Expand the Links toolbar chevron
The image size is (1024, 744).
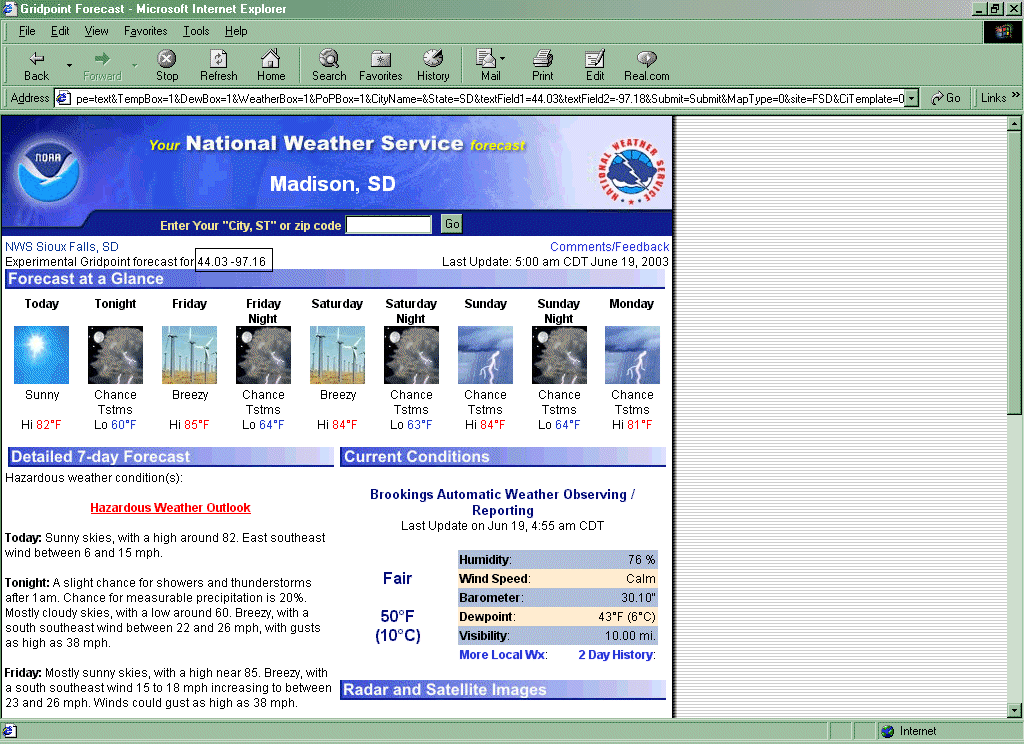pos(1016,95)
